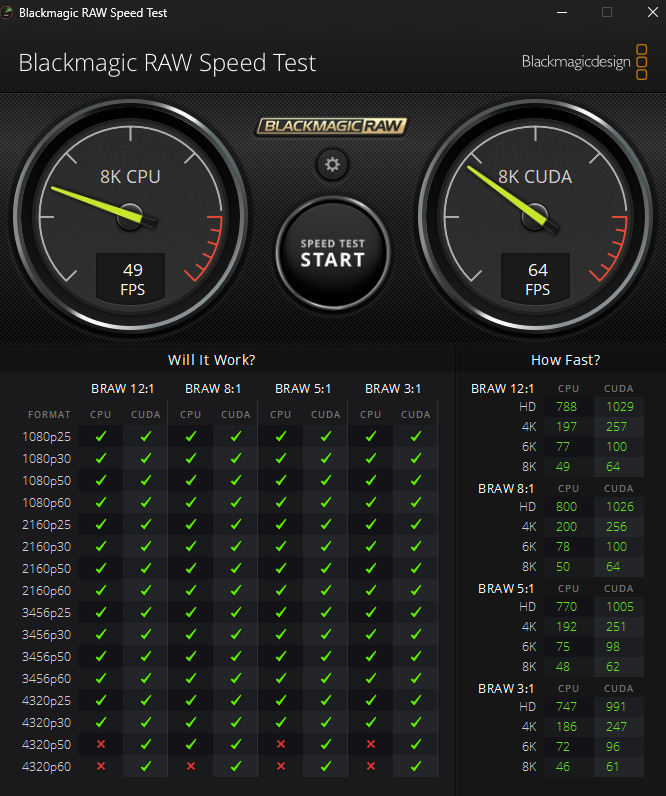
Task: Click the checkmark for 3456p25 BRAW 3:1 CPU
Action: pos(371,612)
